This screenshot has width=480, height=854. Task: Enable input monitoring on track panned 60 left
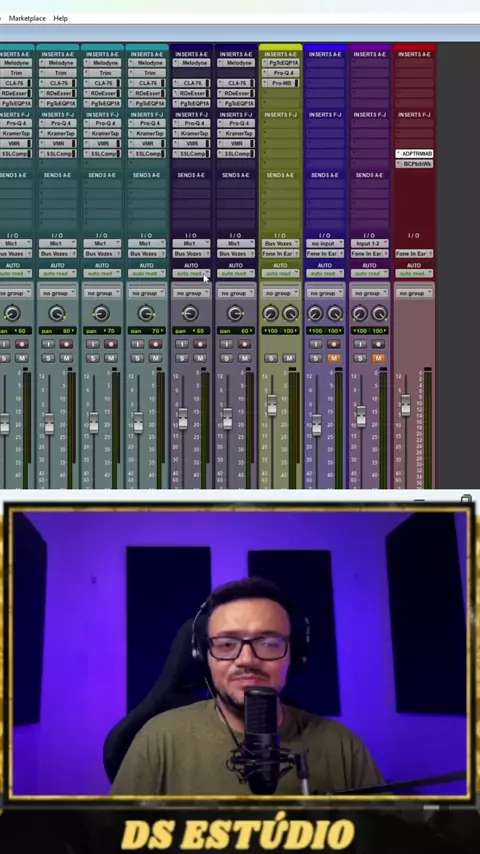point(182,344)
